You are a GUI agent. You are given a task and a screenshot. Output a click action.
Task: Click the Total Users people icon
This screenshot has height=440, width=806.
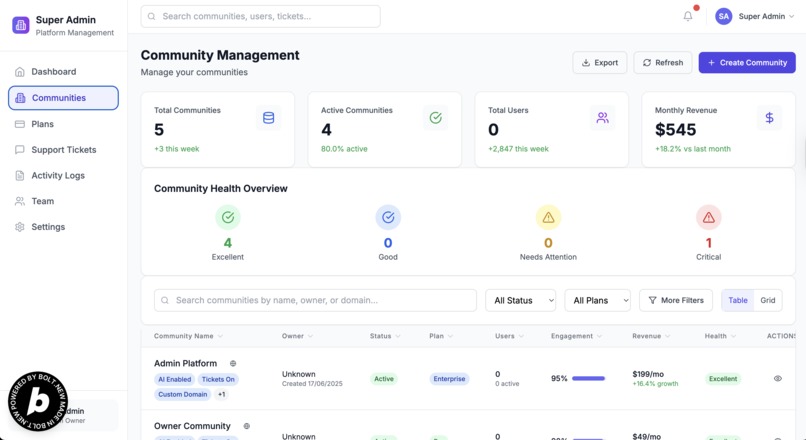pos(602,118)
